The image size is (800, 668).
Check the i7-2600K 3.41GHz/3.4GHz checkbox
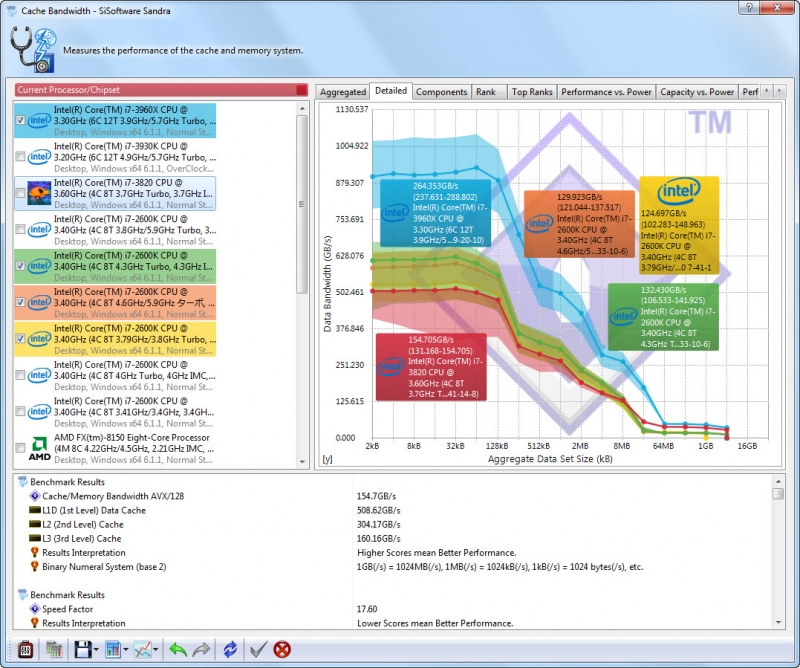20,411
